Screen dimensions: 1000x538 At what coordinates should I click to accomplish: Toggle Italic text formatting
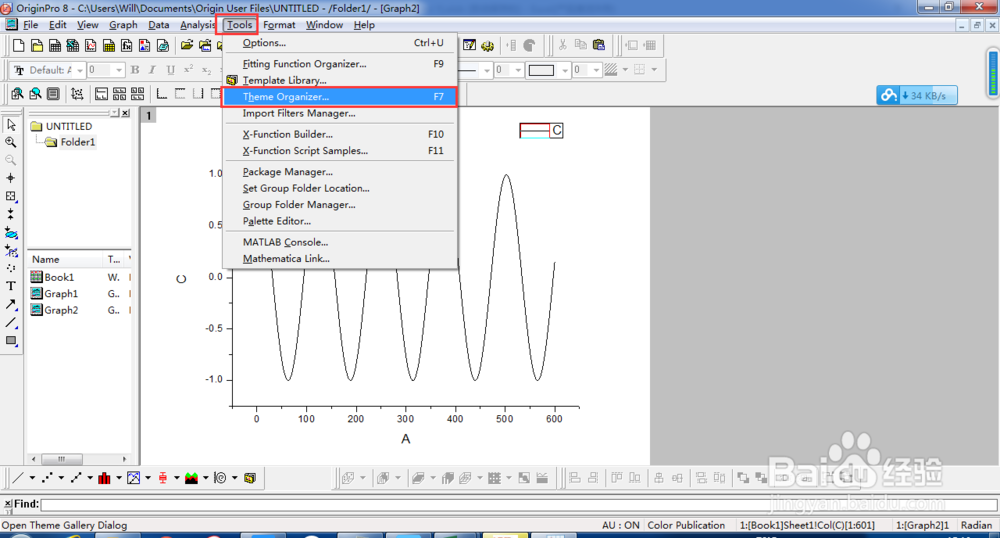pyautogui.click(x=152, y=69)
